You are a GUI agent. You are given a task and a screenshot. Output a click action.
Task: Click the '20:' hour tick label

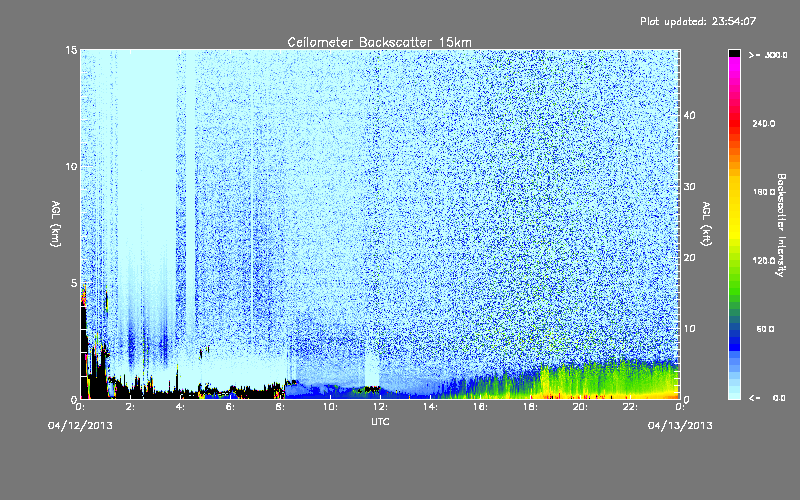coord(580,407)
